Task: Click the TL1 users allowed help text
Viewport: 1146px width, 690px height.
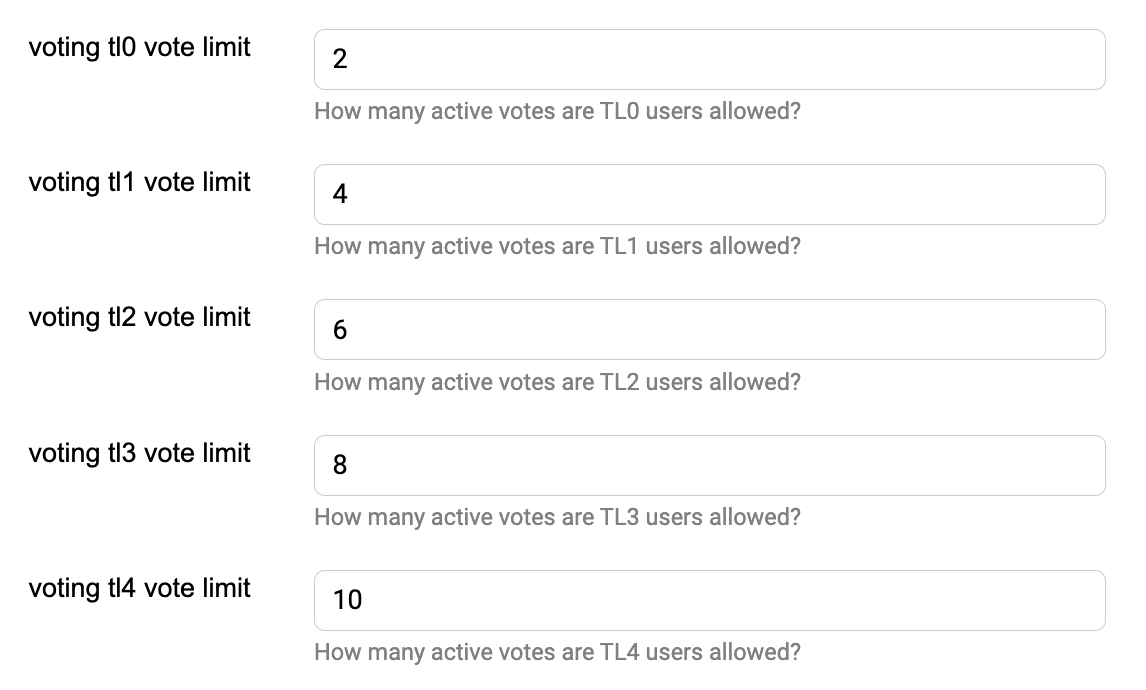Action: coord(557,246)
